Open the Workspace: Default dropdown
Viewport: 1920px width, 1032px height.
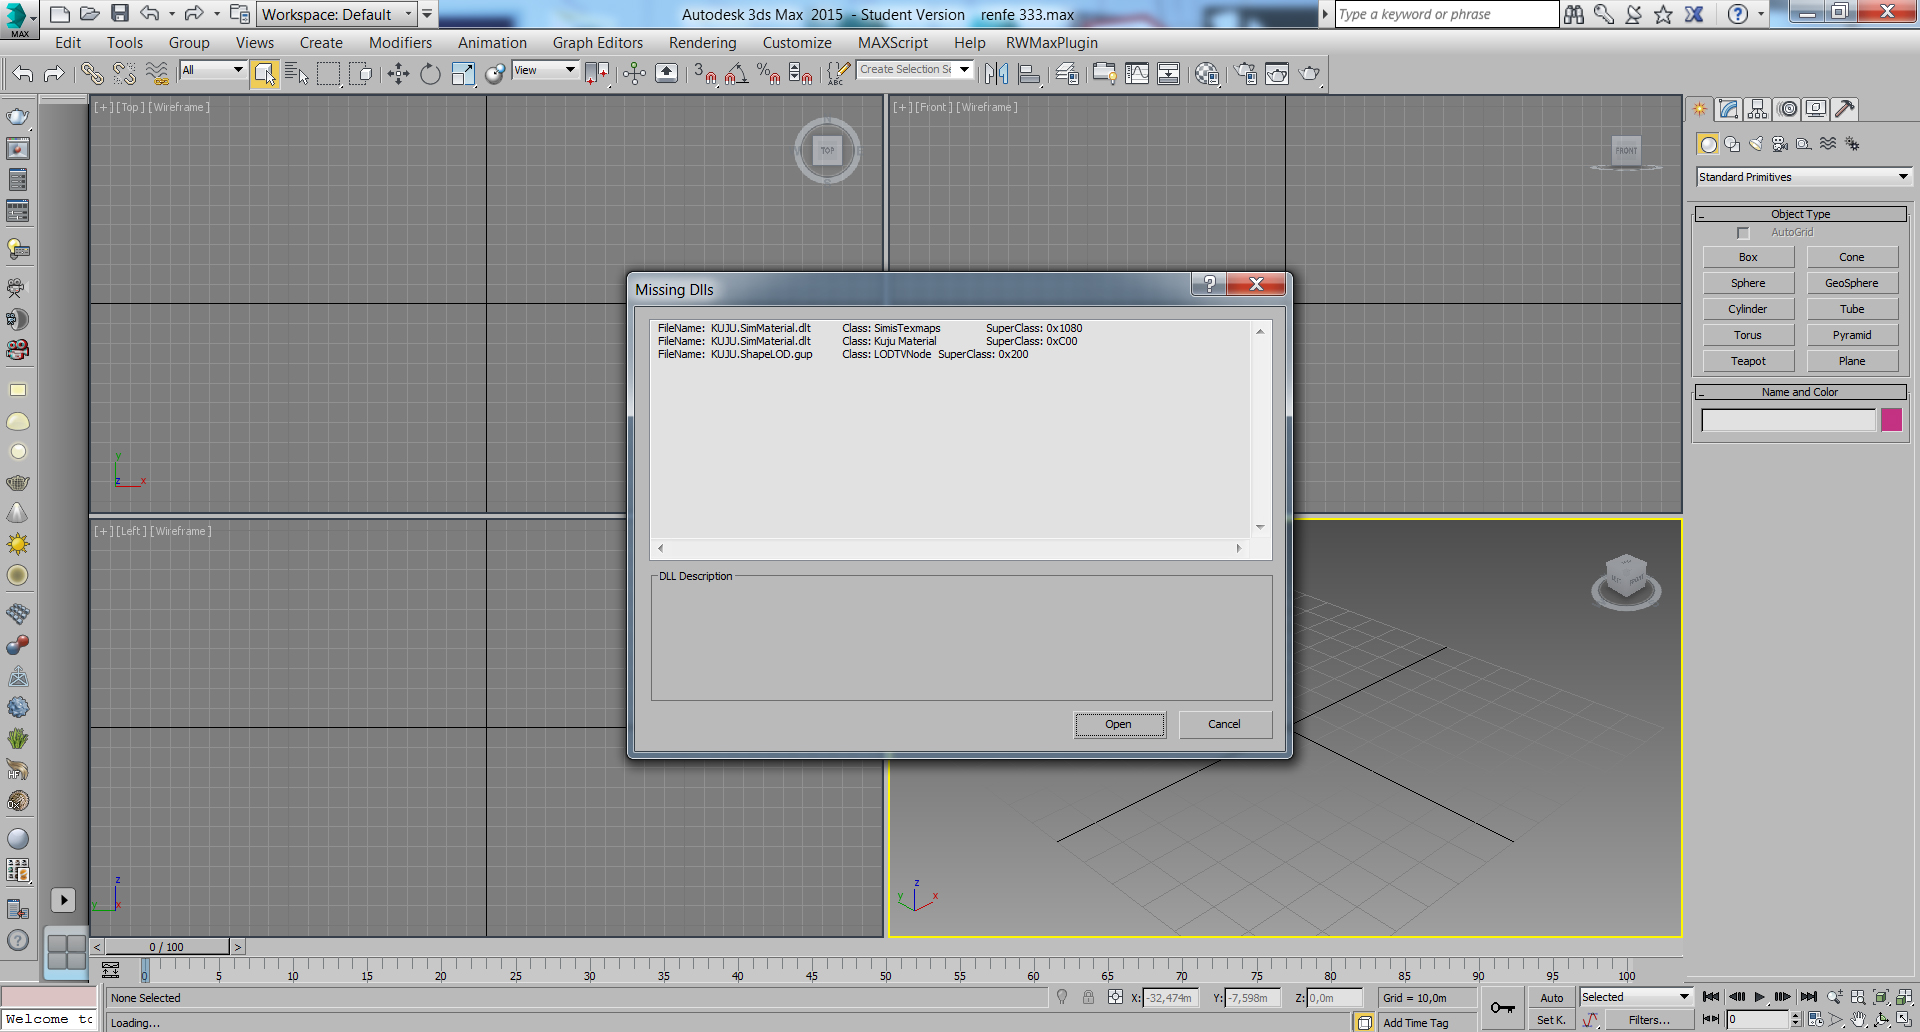click(336, 14)
